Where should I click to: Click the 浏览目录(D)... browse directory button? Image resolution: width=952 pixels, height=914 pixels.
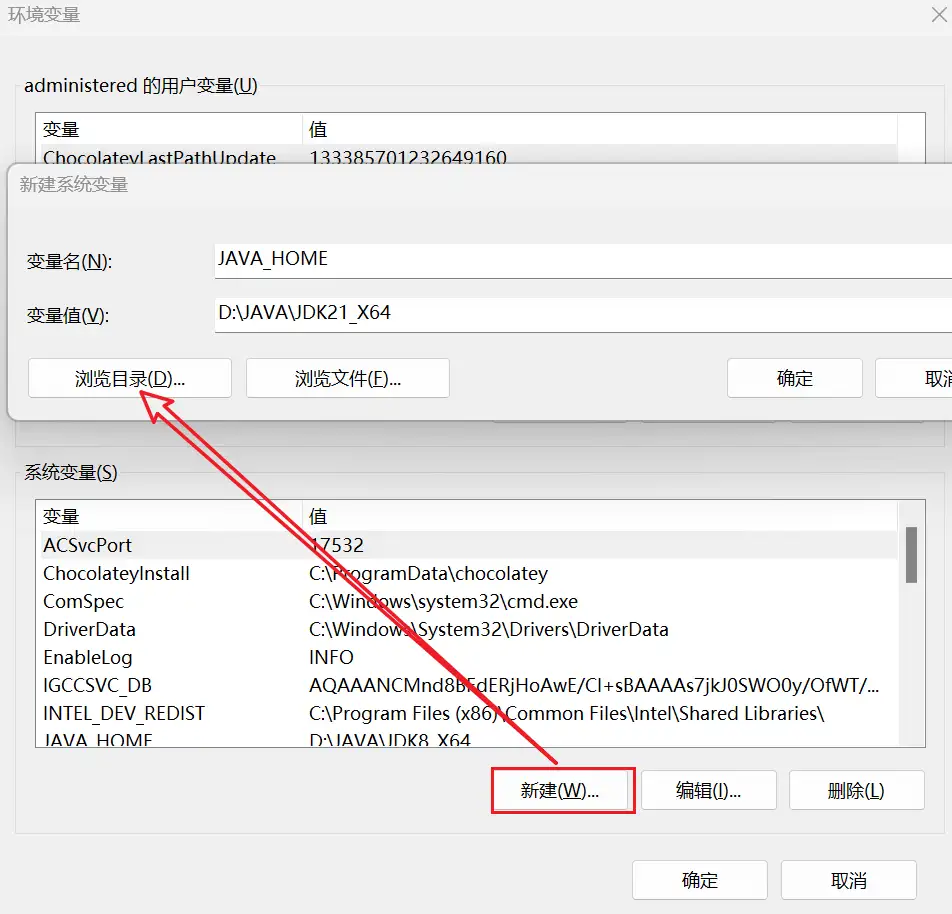pyautogui.click(x=130, y=379)
